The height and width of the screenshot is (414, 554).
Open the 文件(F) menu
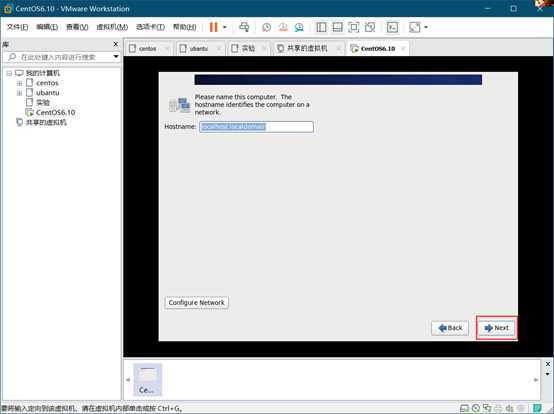point(18,27)
